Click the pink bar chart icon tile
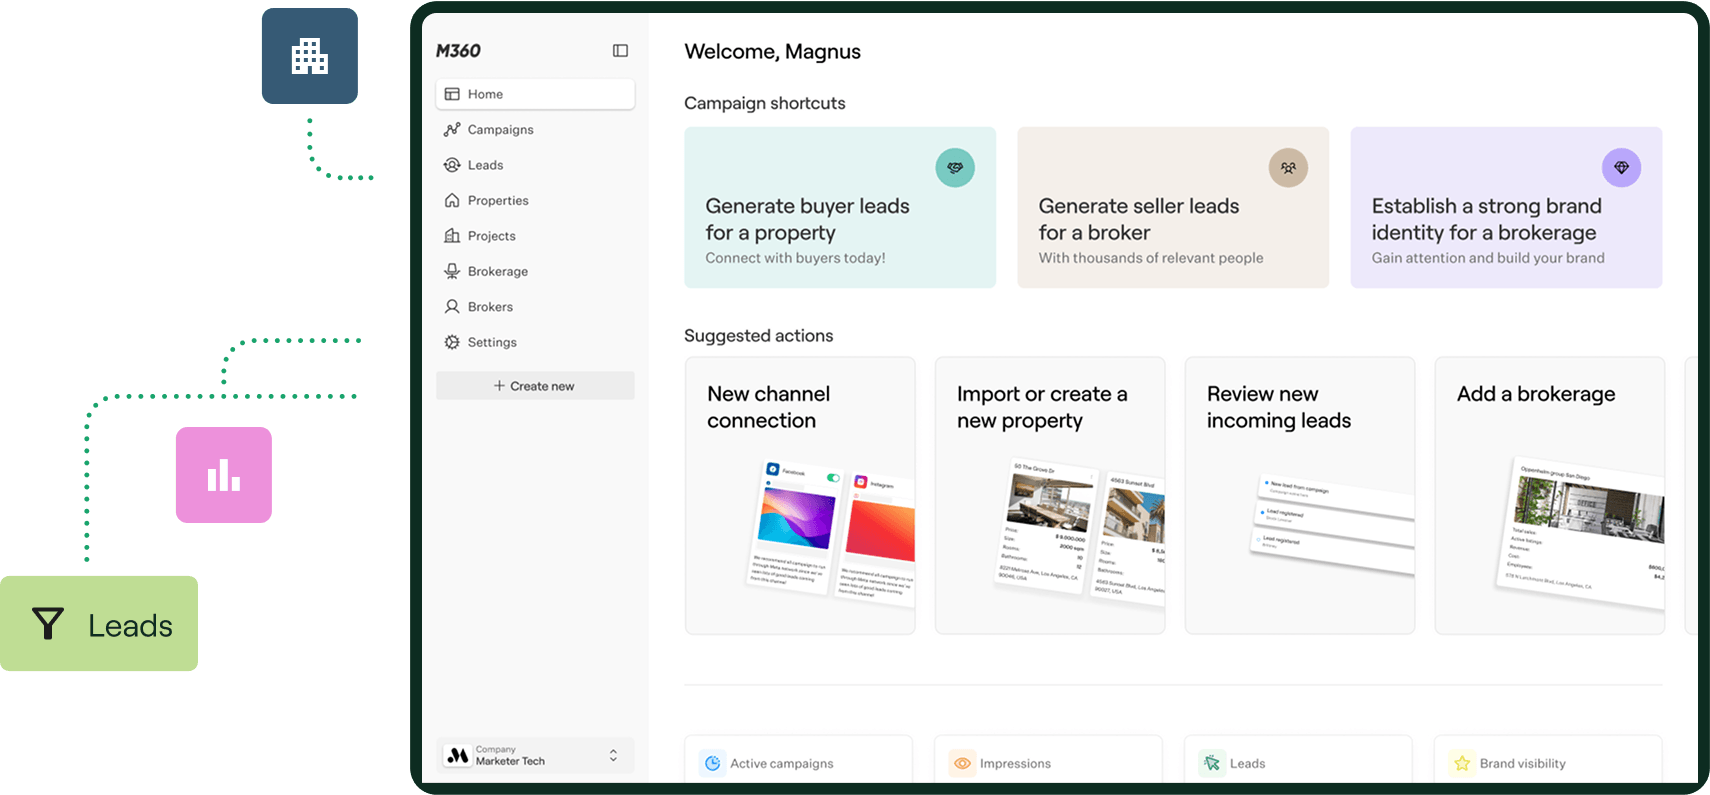The image size is (1710, 795). pyautogui.click(x=223, y=475)
